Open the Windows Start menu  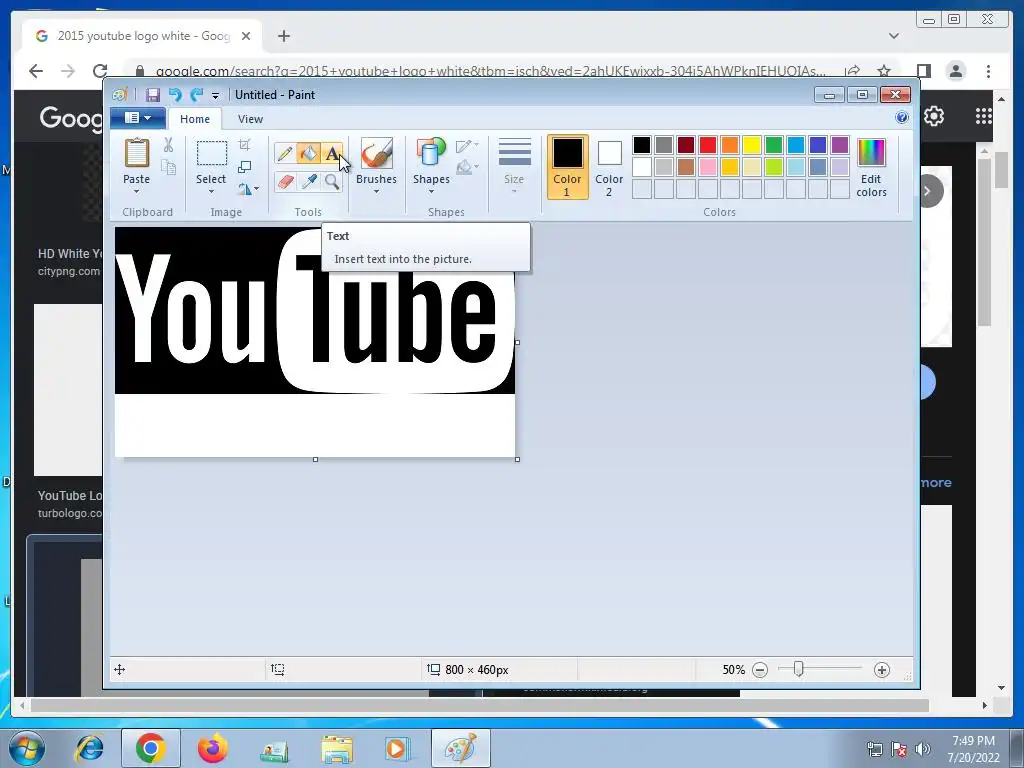[27, 748]
